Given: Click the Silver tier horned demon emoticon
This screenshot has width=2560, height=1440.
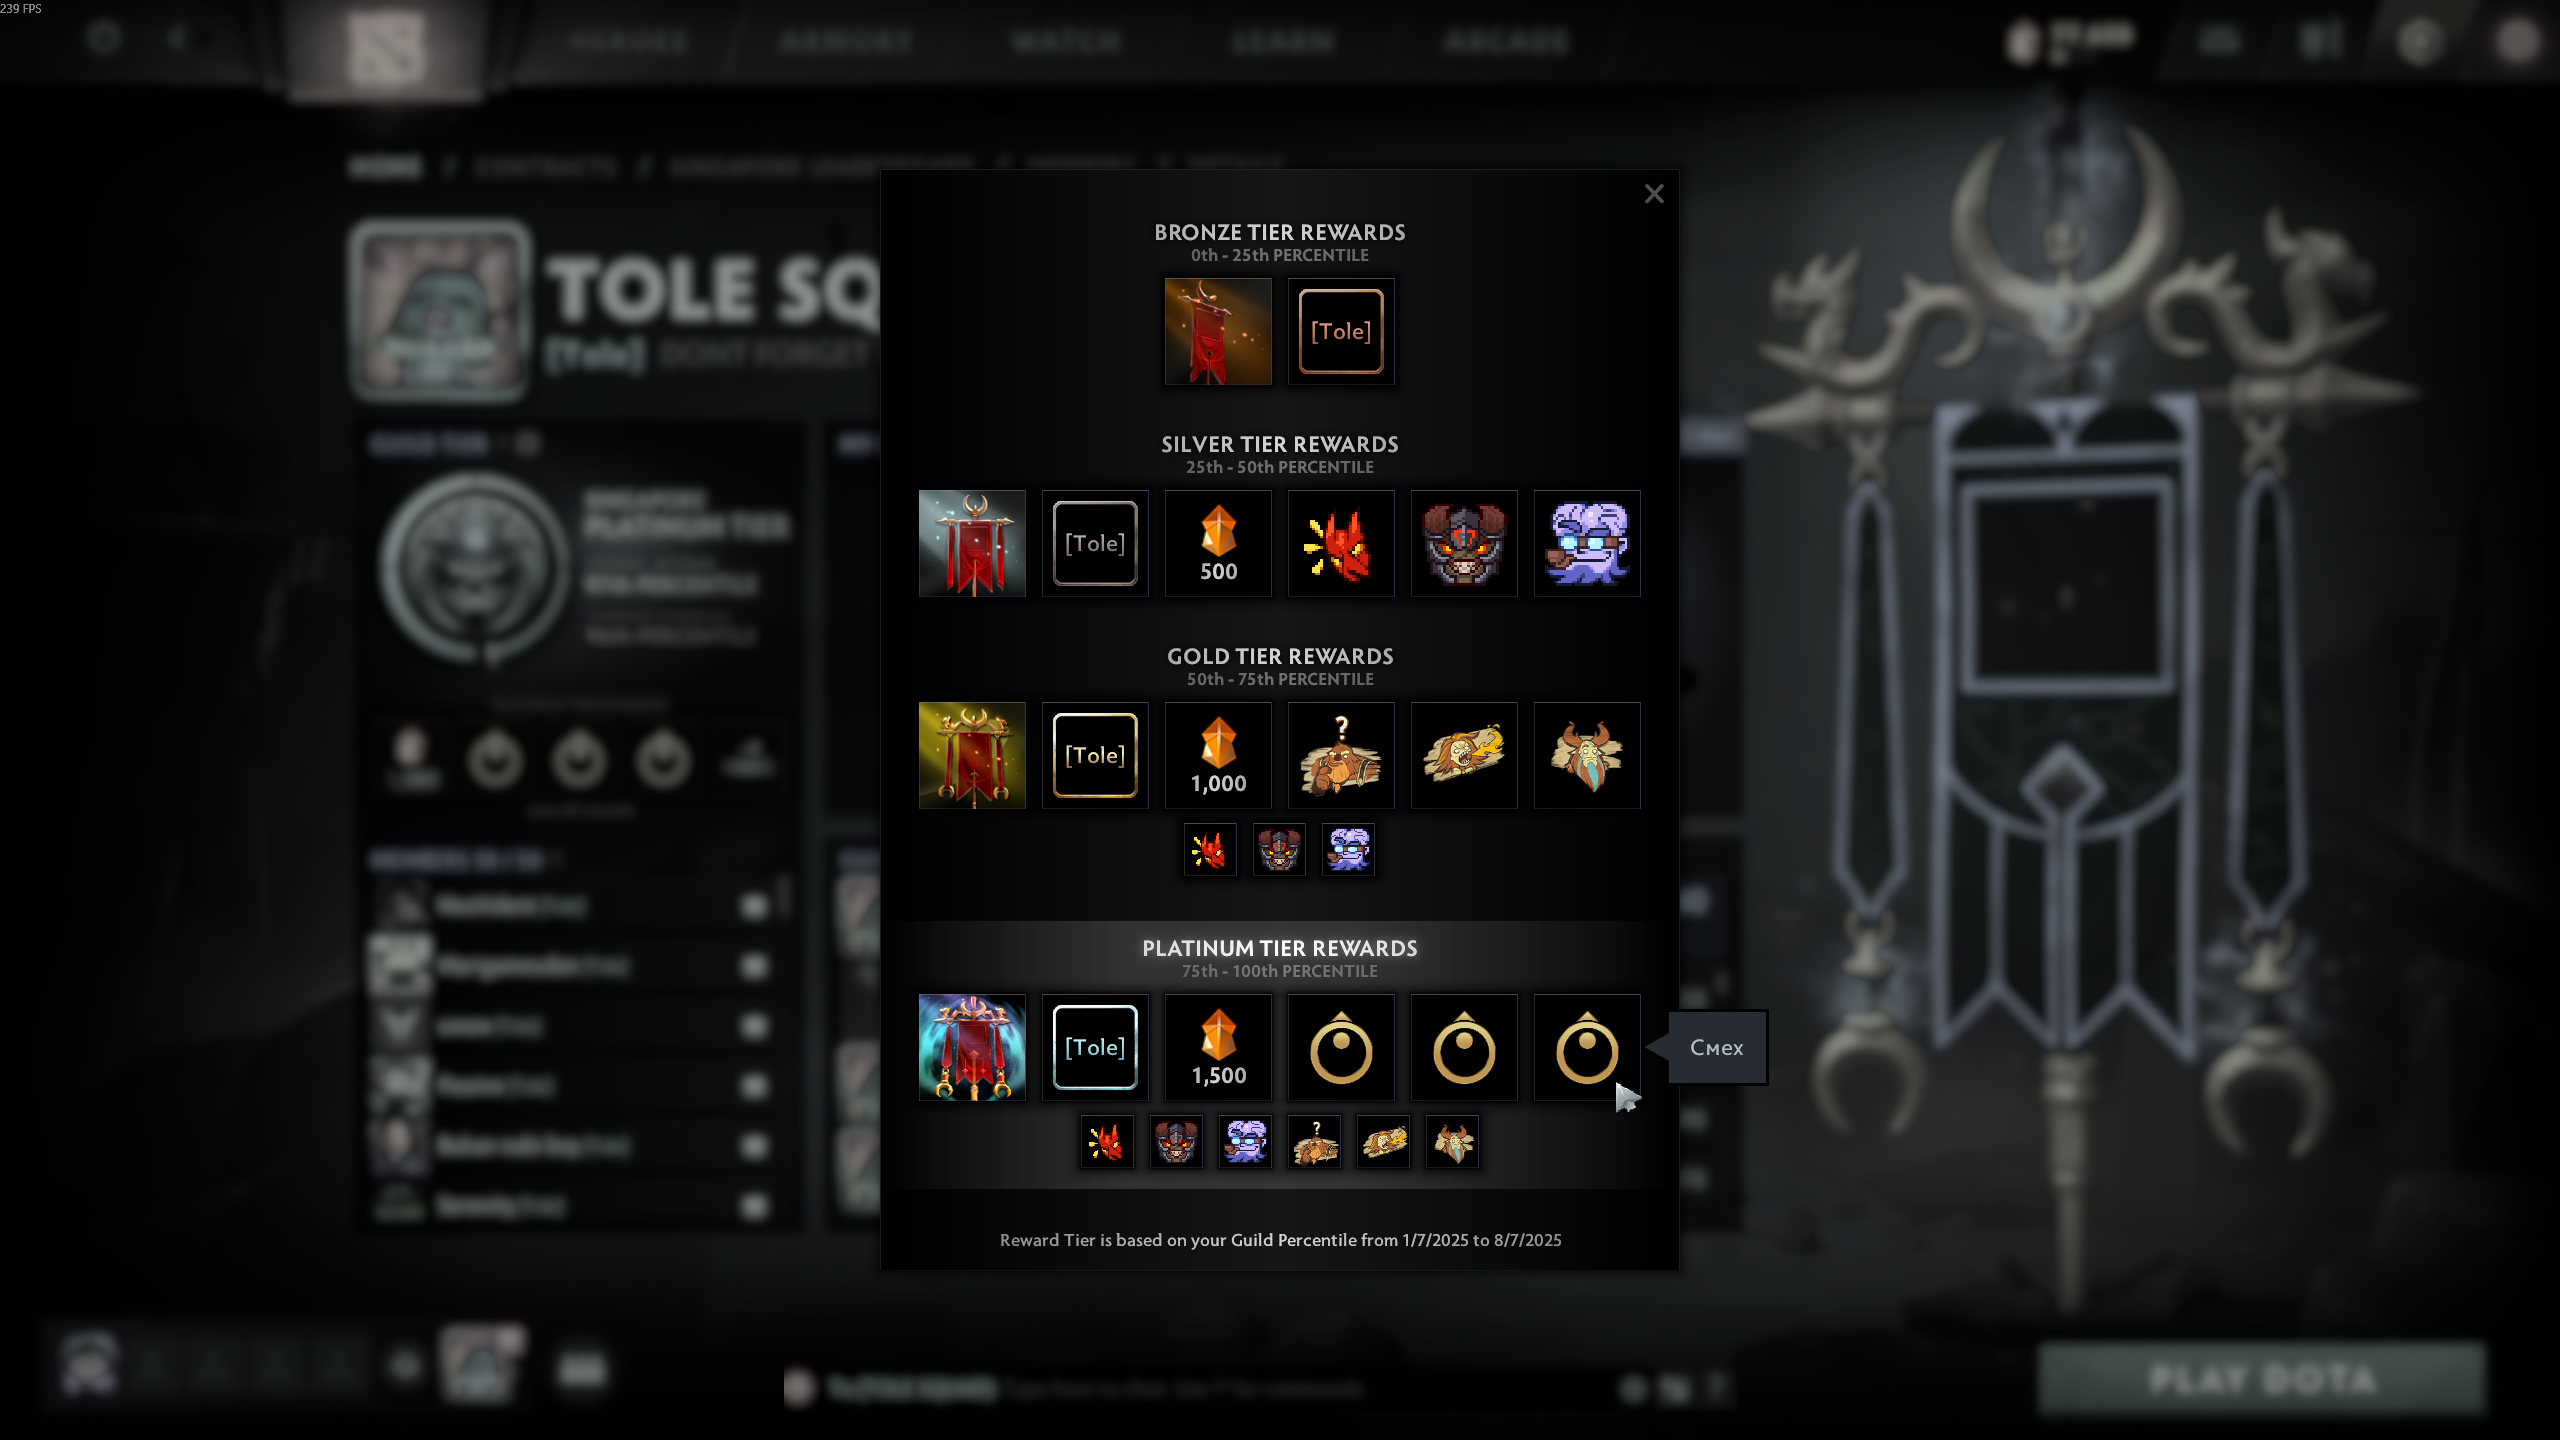Looking at the screenshot, I should click(1464, 544).
